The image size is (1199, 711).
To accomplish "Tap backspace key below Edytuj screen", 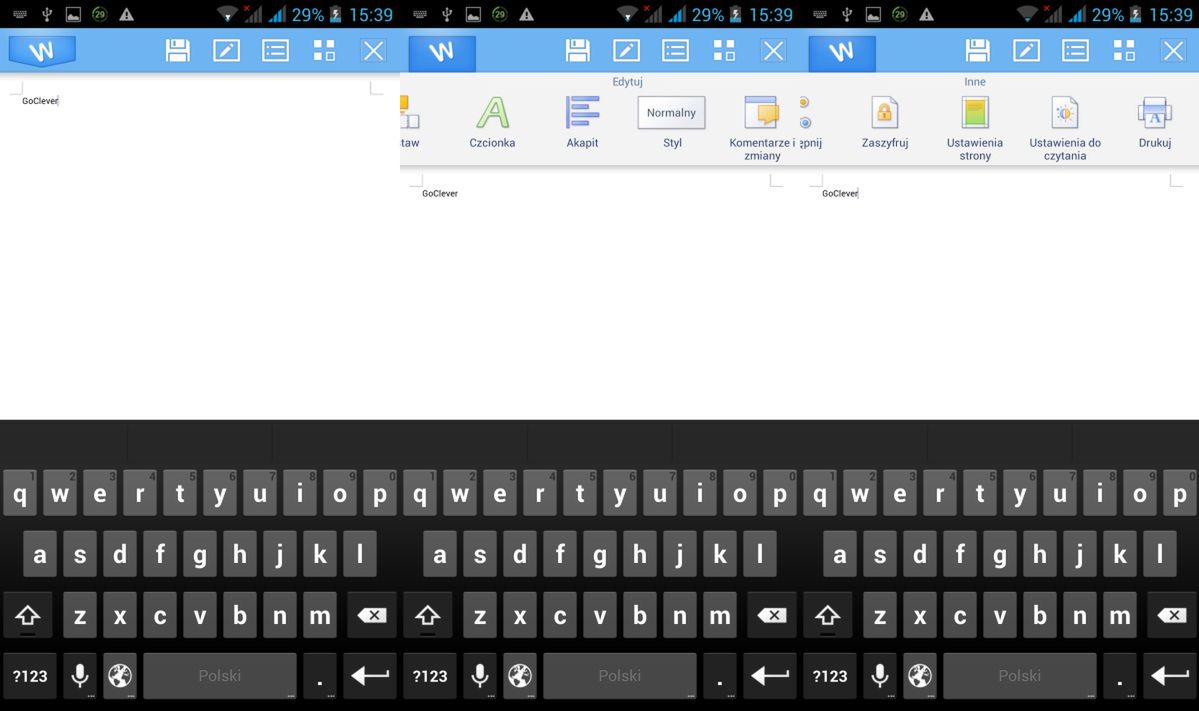I will click(772, 615).
